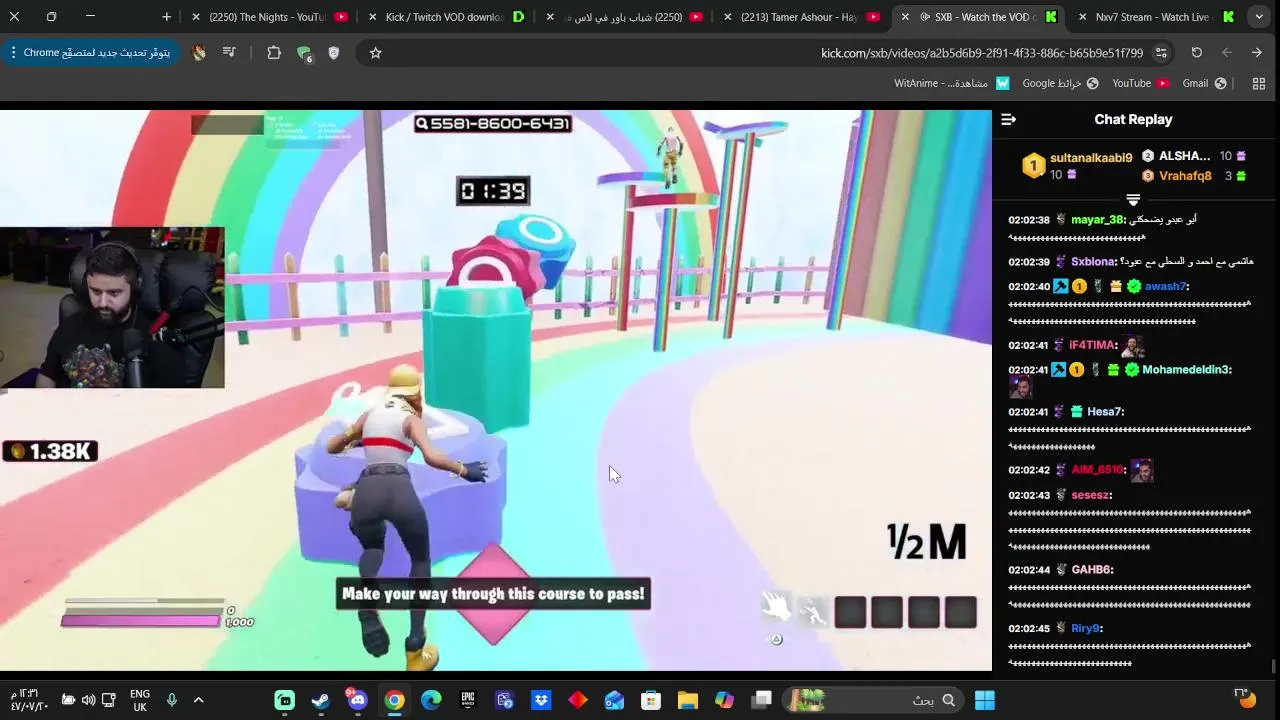The image size is (1280, 720).
Task: Open the tab search dropdown arrow
Action: 1259,17
